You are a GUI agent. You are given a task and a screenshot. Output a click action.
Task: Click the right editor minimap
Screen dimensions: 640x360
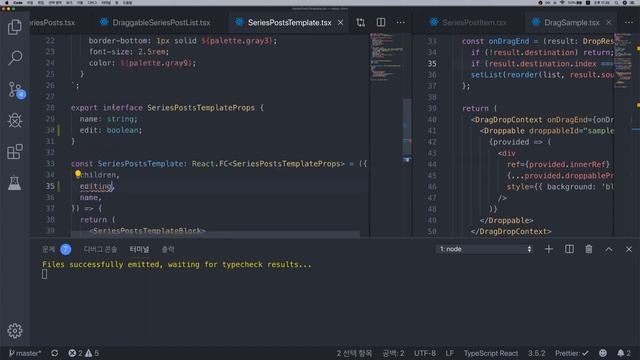pos(622,61)
